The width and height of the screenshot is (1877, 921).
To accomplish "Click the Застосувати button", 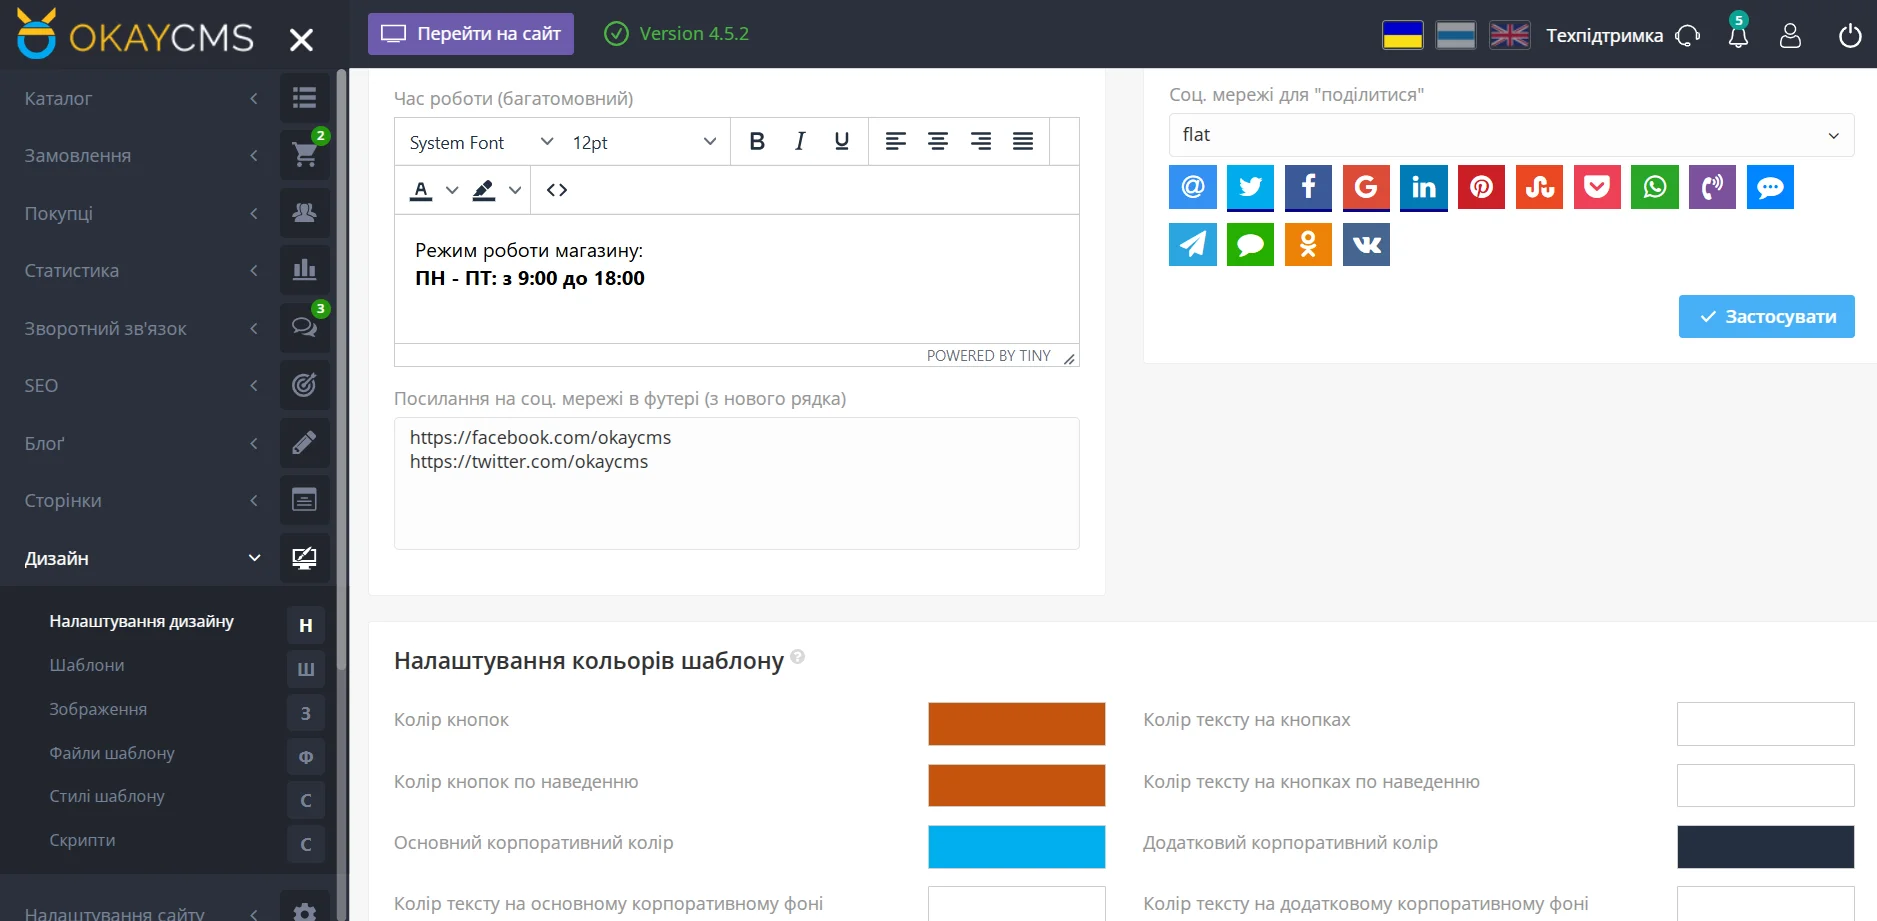I will coord(1766,317).
